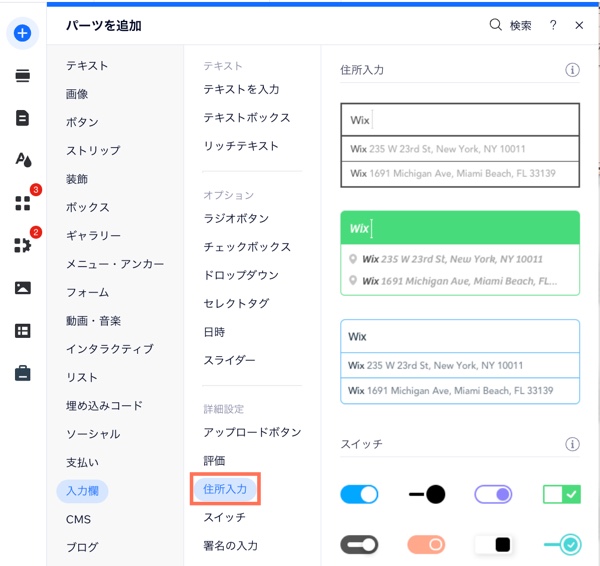Click the blue Add Elements plus icon
The width and height of the screenshot is (600, 566).
[x=22, y=33]
